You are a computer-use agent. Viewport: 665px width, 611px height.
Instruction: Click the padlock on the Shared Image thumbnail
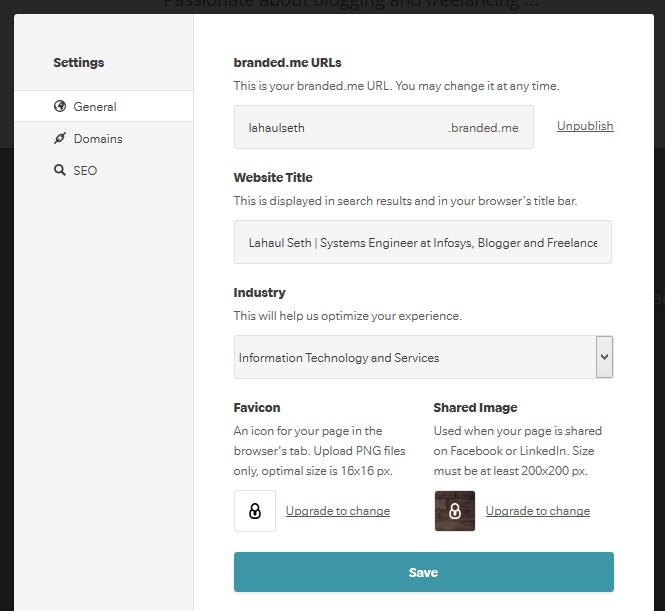[x=455, y=511]
